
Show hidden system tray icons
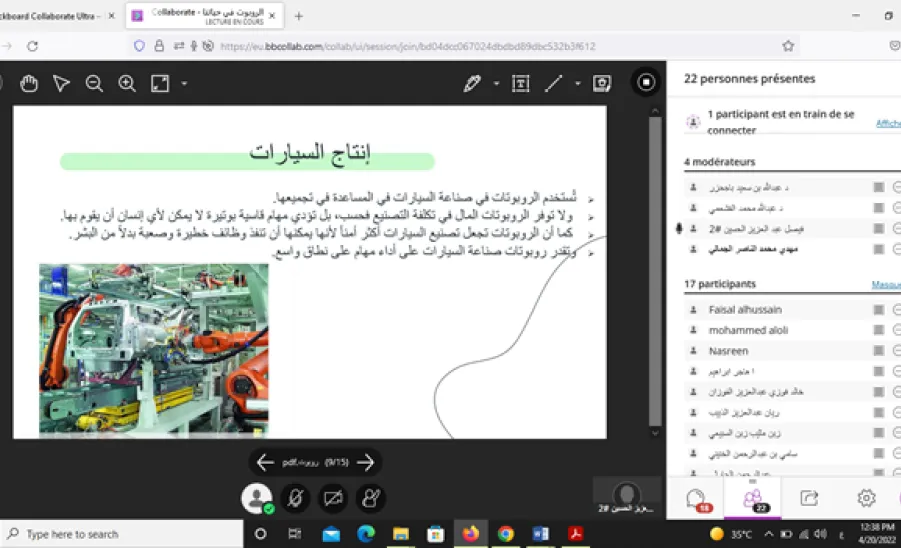point(768,534)
